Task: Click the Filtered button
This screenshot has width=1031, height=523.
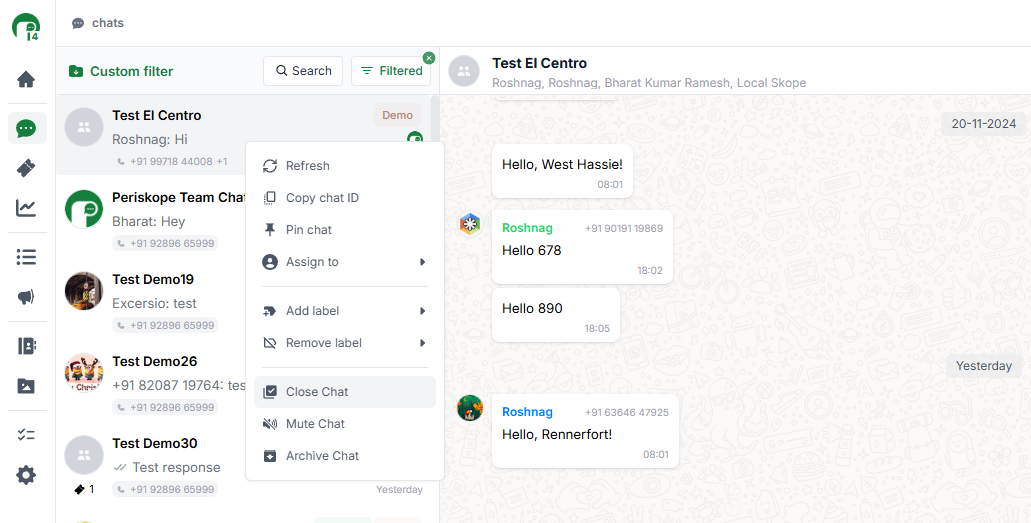Action: (x=391, y=71)
